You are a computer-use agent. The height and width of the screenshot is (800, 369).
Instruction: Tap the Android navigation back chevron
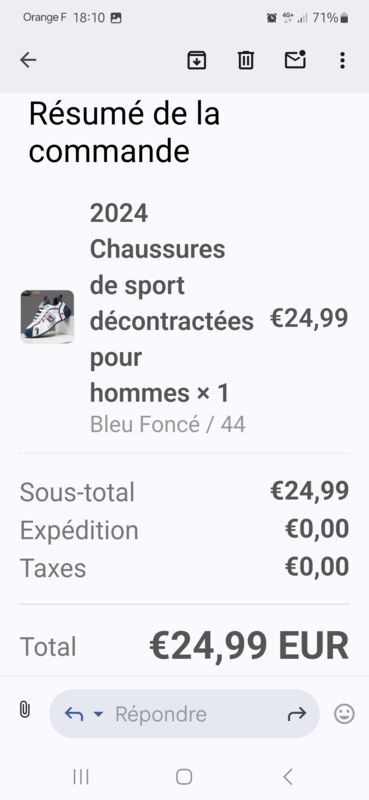click(288, 777)
